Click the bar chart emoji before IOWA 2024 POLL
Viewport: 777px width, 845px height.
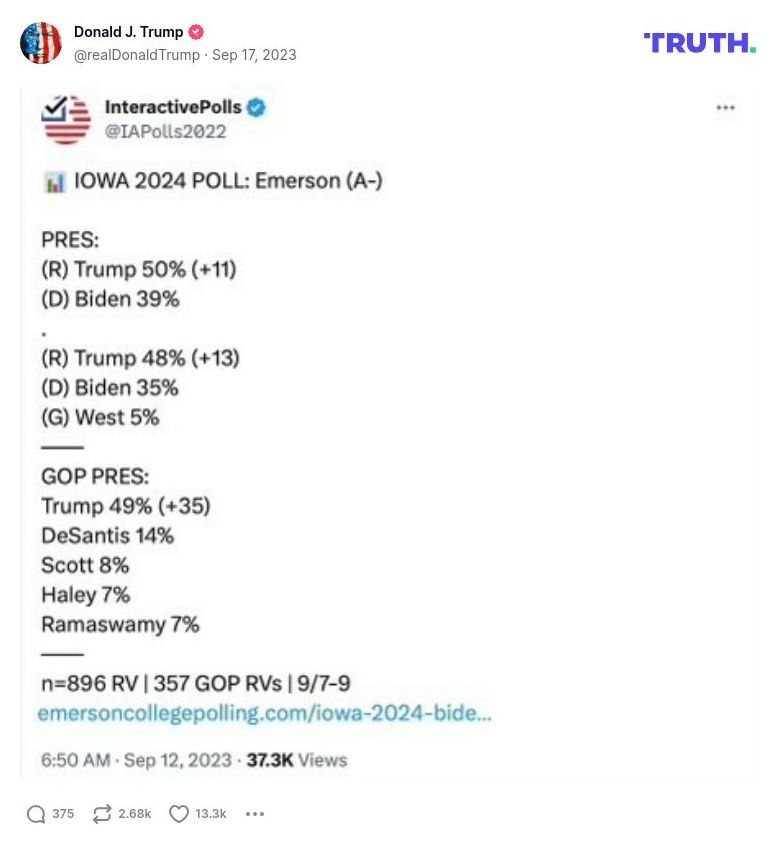click(53, 181)
